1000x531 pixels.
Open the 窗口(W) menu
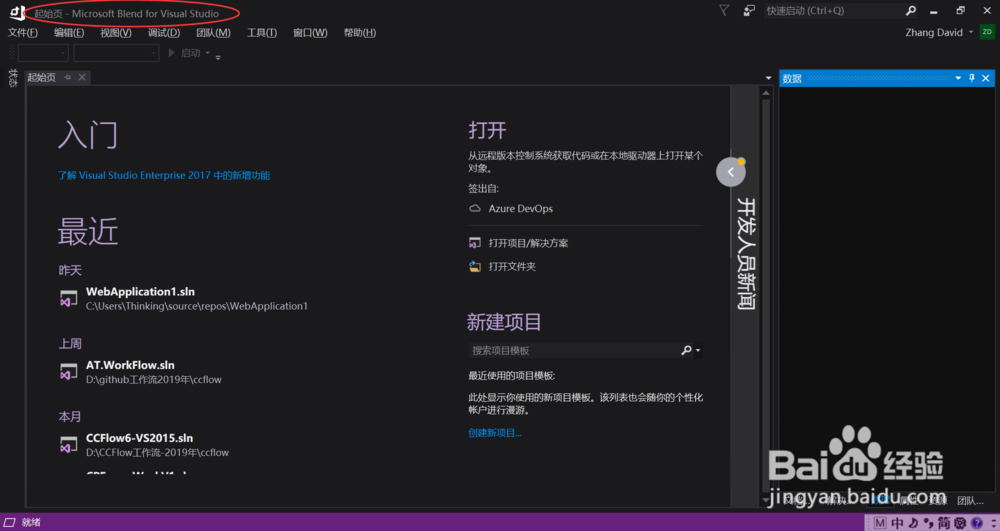[310, 33]
